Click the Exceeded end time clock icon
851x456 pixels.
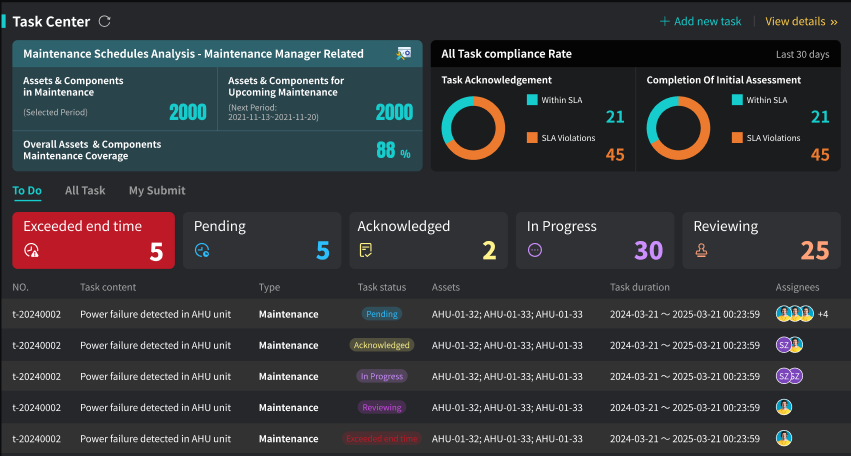click(32, 251)
